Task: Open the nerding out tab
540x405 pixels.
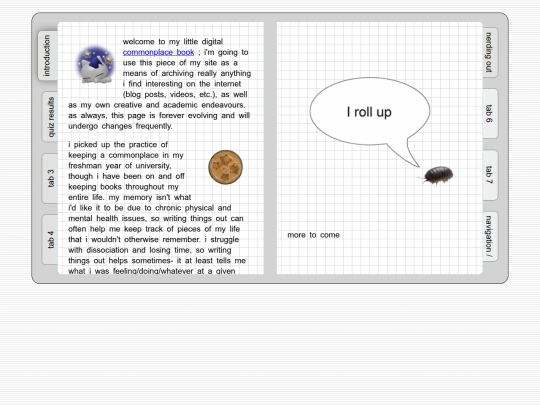Action: click(x=490, y=52)
